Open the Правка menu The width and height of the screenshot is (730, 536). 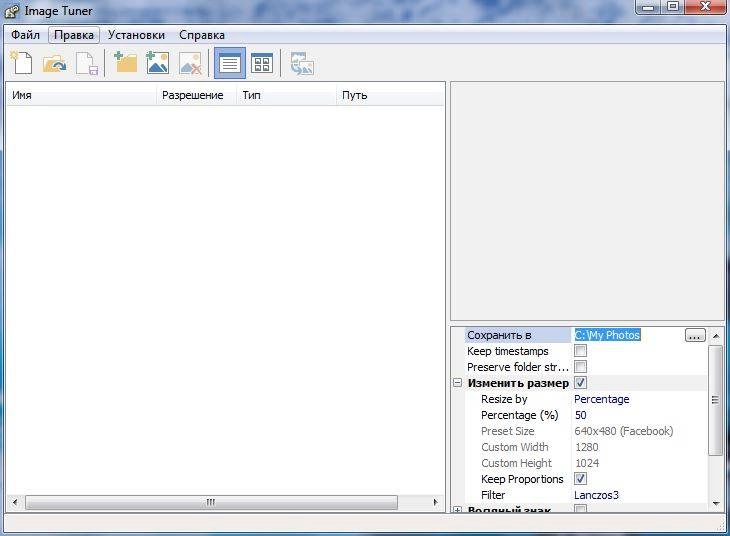tap(74, 35)
